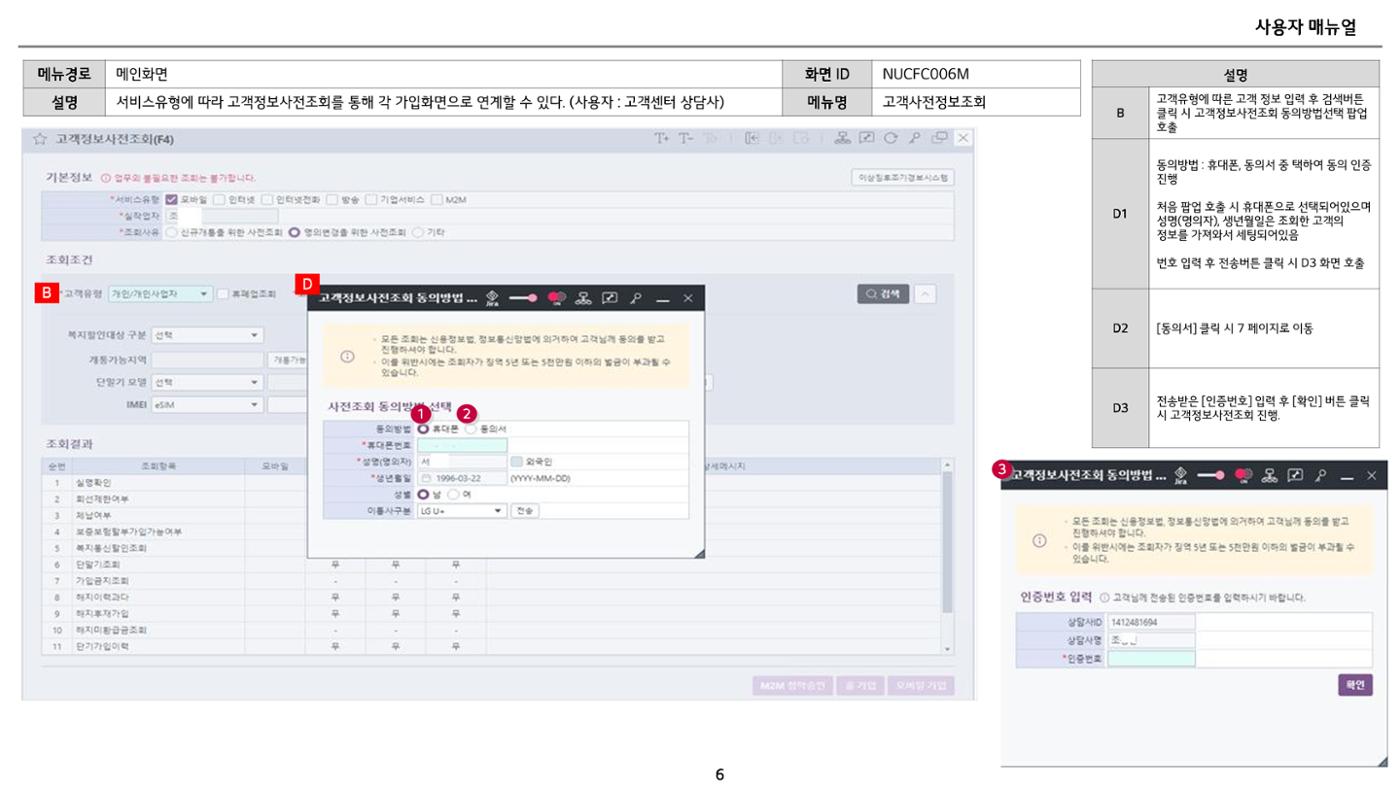Collapse the 조회조건 section with chevron

coord(926,294)
